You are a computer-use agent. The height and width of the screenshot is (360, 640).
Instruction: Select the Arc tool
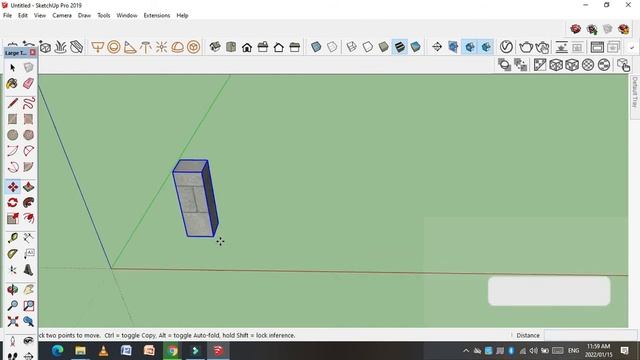[x=12, y=151]
